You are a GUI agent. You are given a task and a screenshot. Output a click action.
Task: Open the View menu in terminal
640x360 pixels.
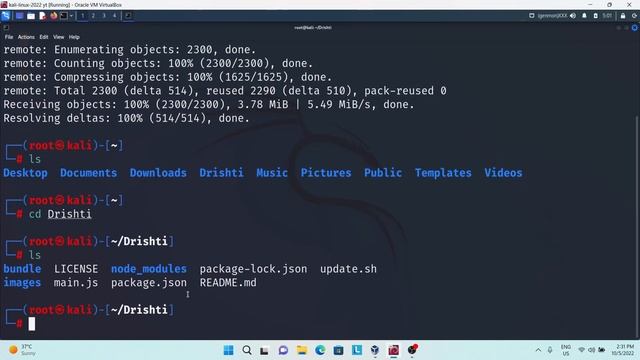[58, 37]
